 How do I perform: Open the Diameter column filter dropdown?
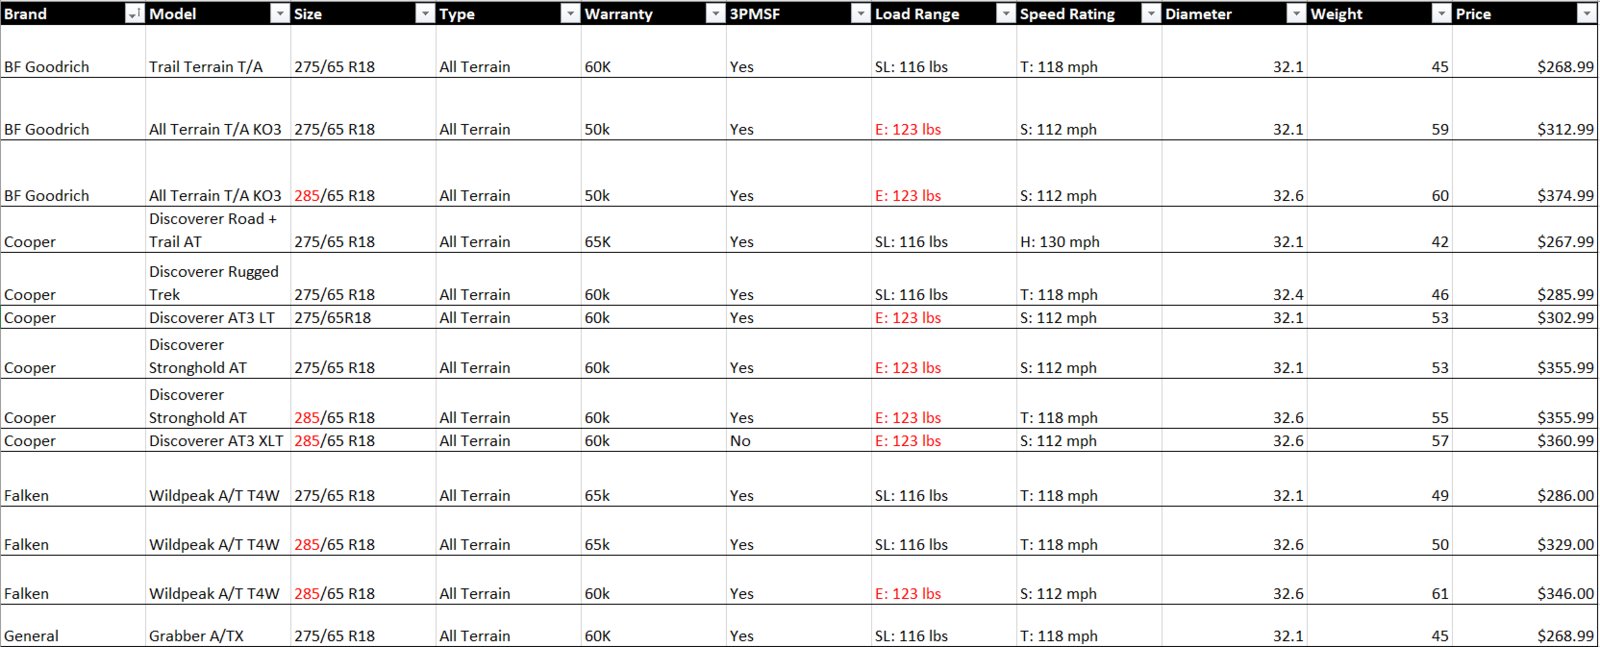coord(1295,14)
